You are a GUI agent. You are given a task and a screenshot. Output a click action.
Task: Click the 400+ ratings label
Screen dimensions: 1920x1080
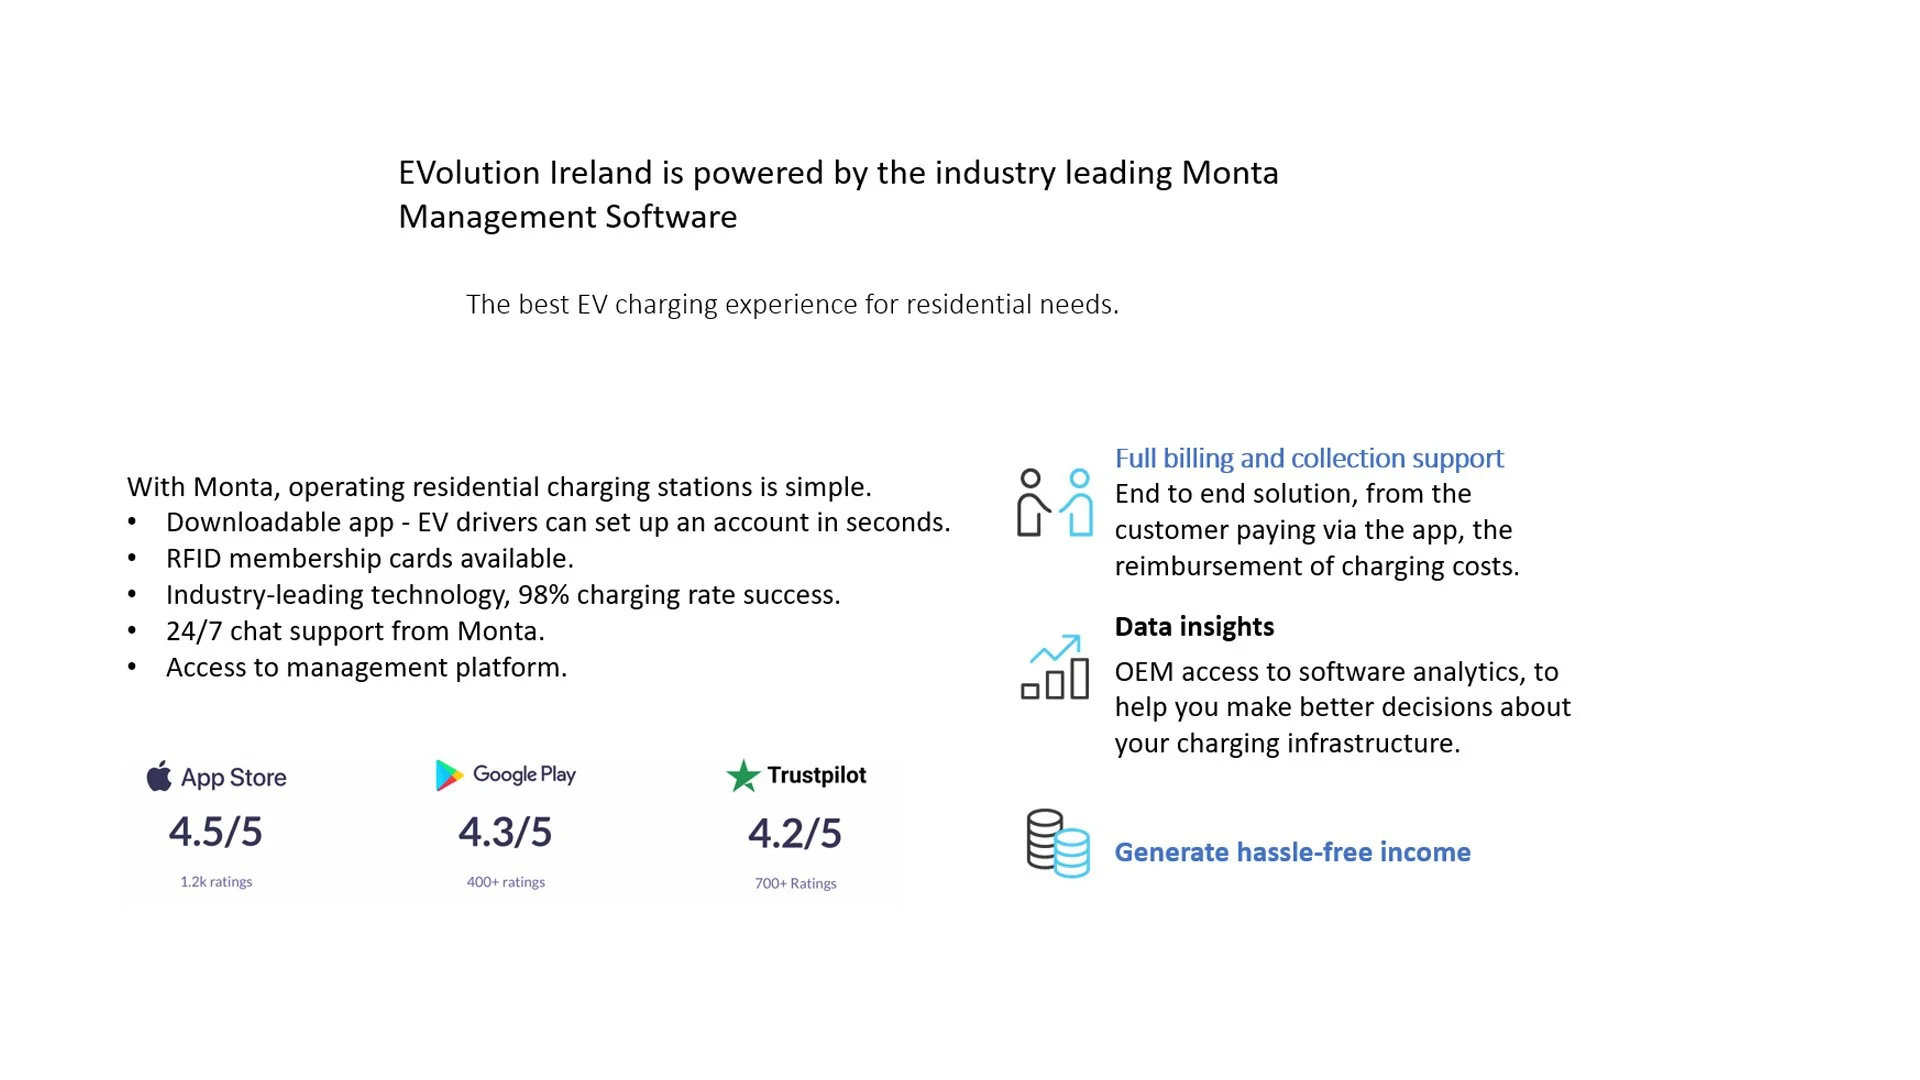click(x=506, y=882)
